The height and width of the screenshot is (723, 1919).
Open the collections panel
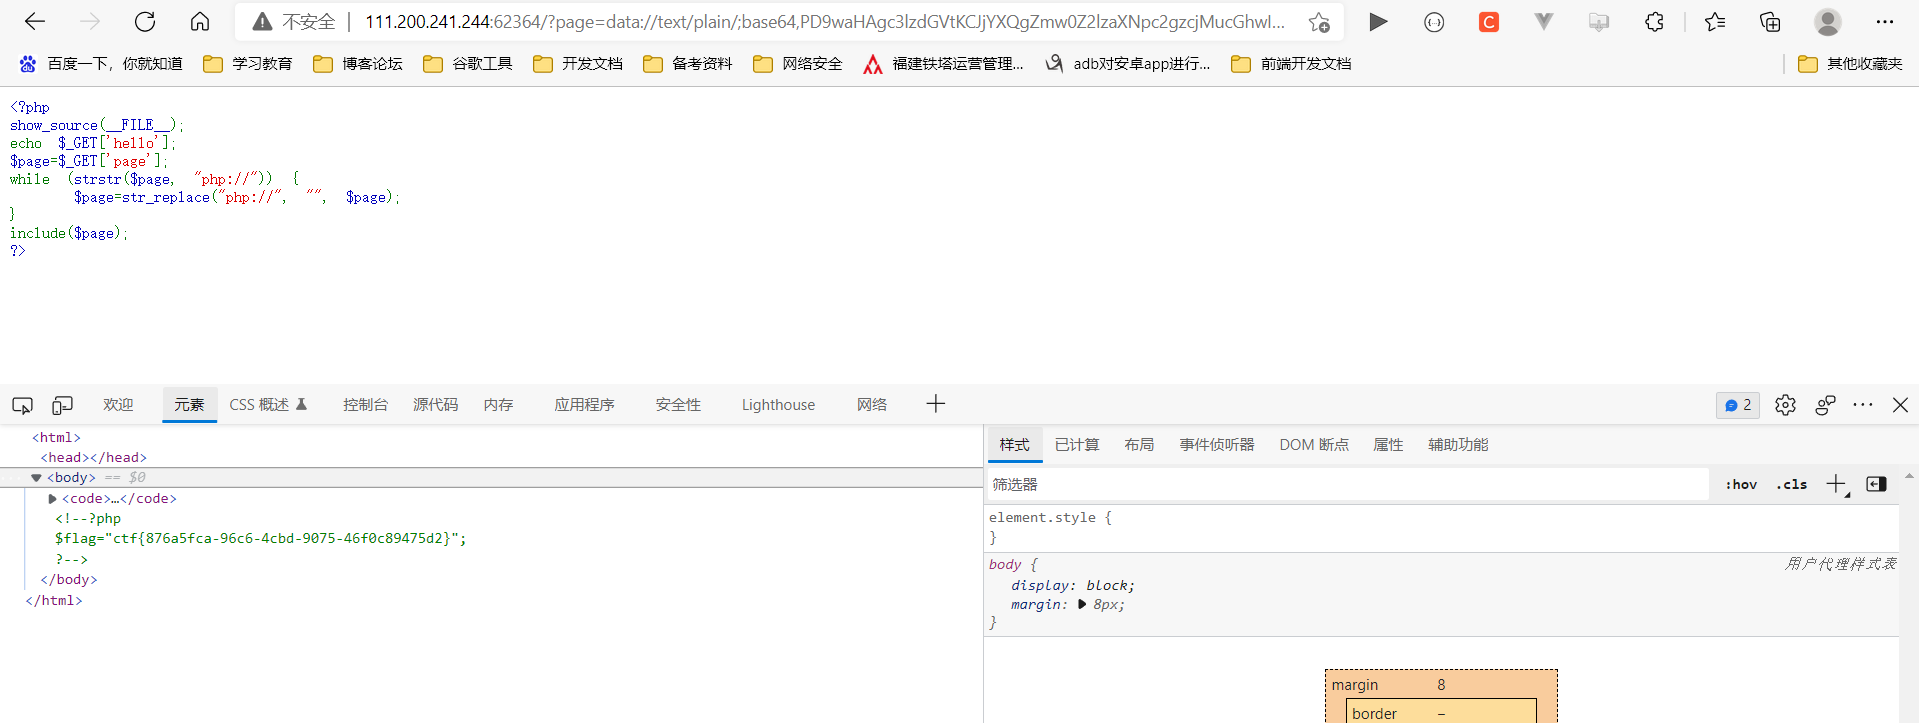coord(1770,21)
